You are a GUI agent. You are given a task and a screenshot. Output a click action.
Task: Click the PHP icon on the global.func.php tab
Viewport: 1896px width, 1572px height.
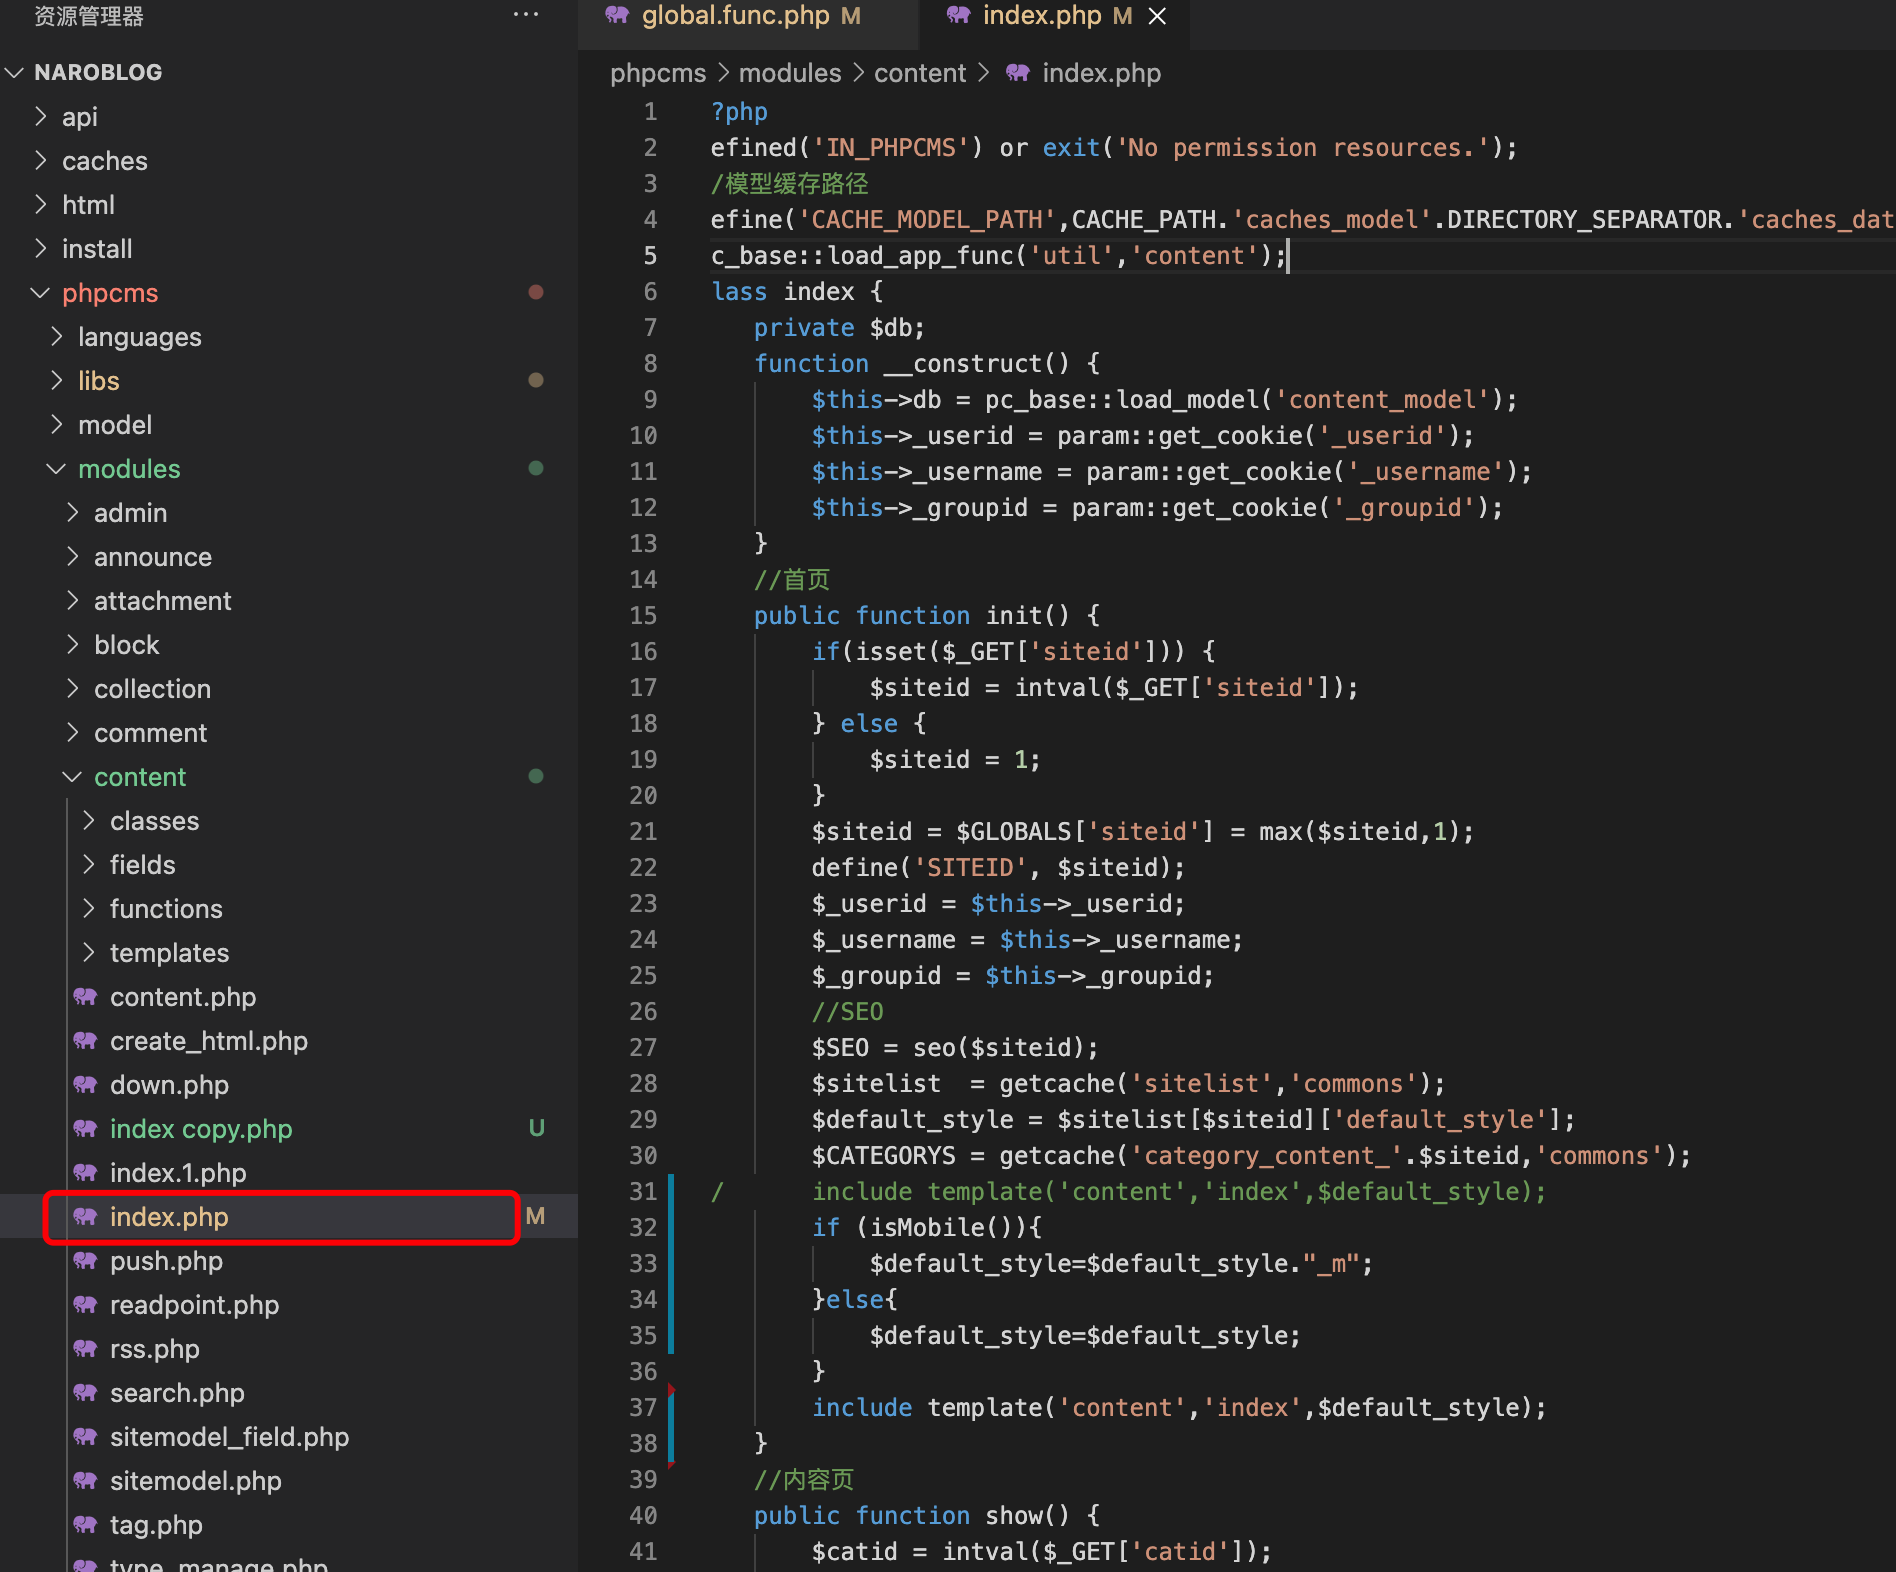click(x=617, y=15)
